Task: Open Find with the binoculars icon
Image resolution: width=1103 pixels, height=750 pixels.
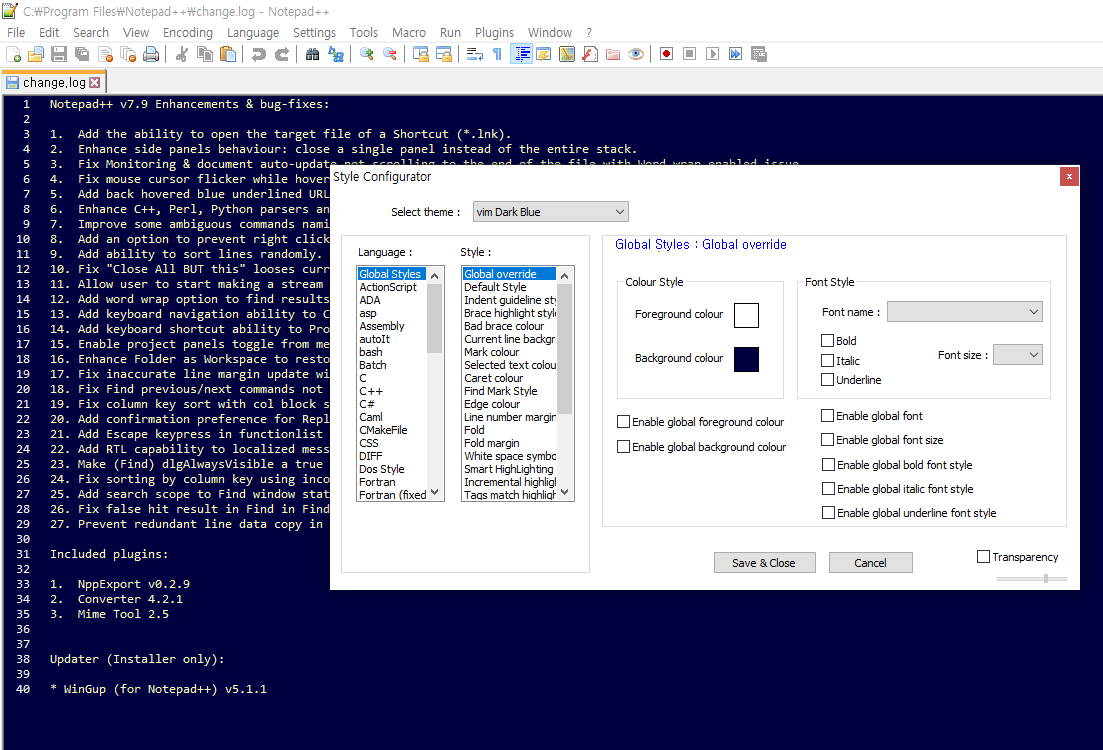Action: coord(312,54)
